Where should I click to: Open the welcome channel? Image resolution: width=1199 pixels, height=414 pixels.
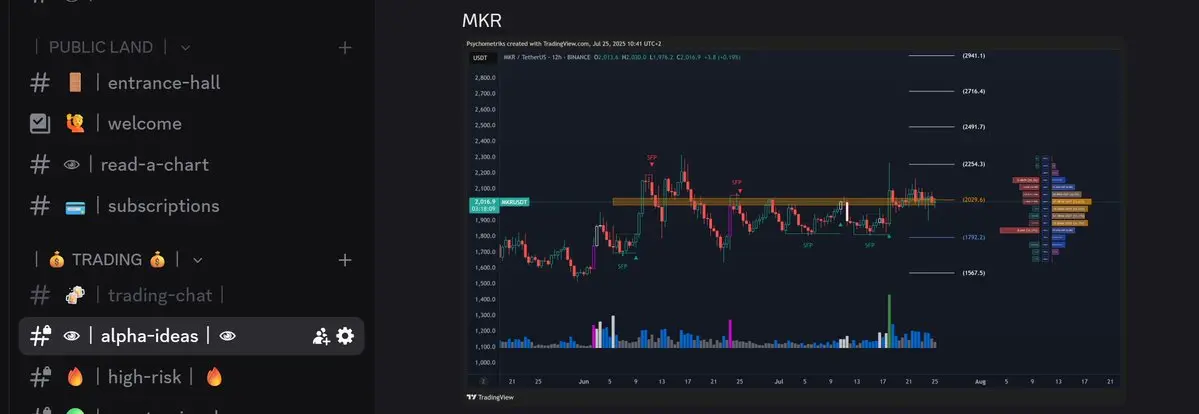[191, 124]
